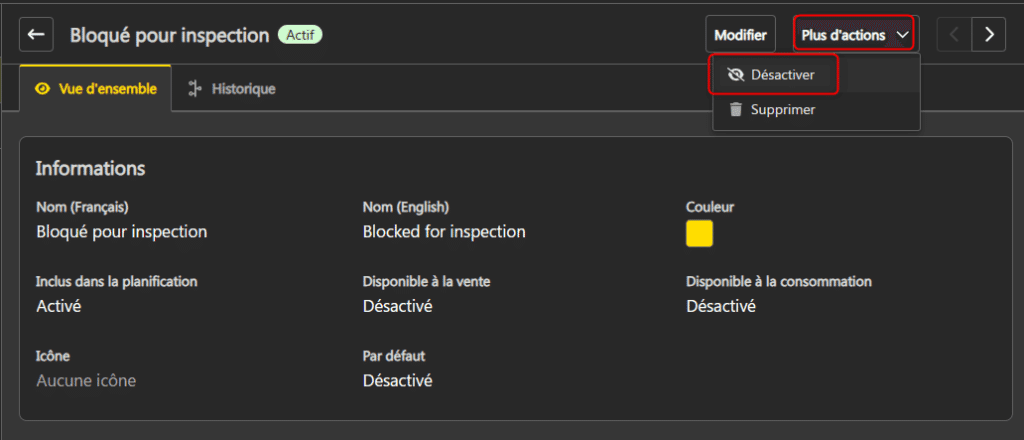Choose Supprimer in the dropdown menu
This screenshot has width=1024, height=440.
coord(784,110)
